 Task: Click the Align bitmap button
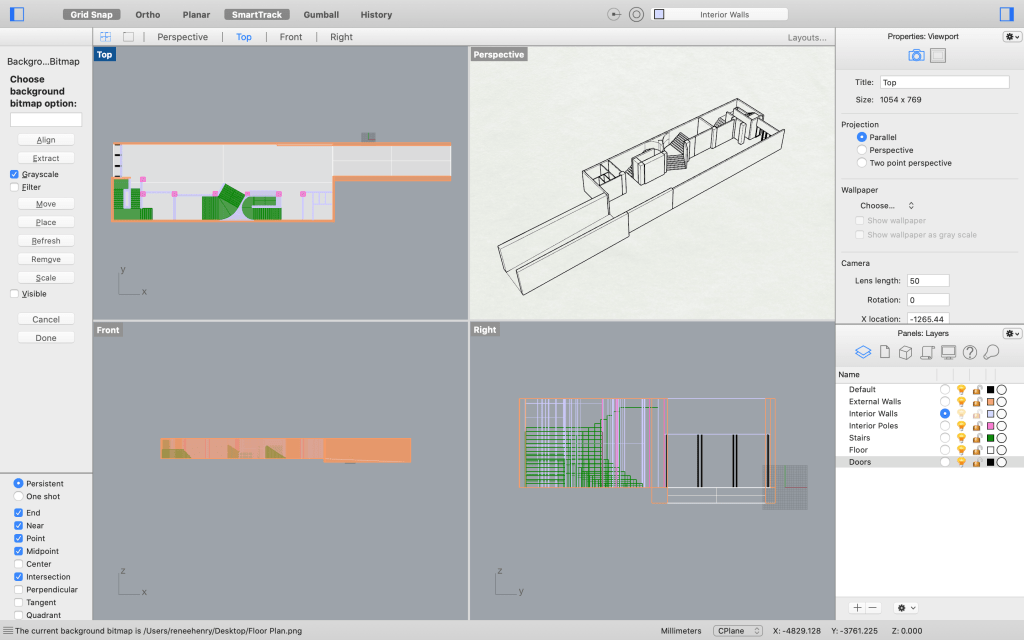(46, 140)
